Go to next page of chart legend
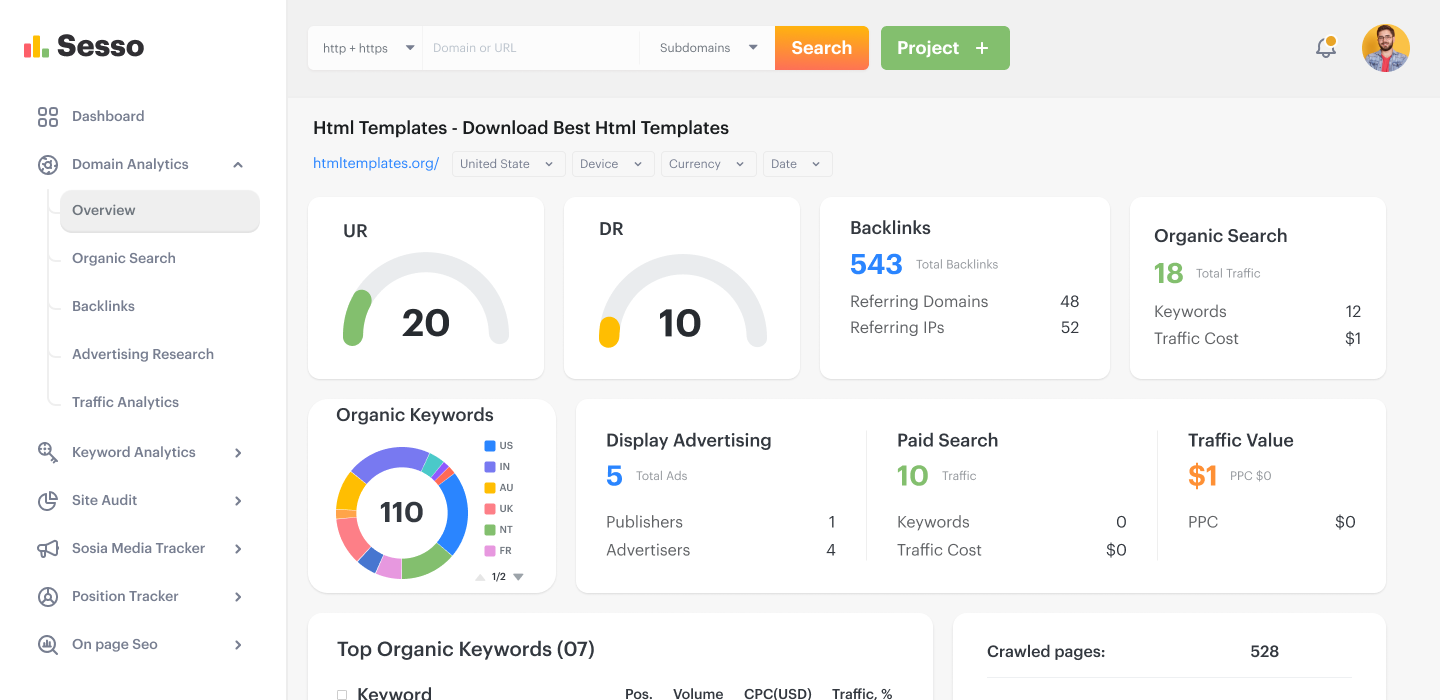The image size is (1440, 700). pyautogui.click(x=518, y=577)
